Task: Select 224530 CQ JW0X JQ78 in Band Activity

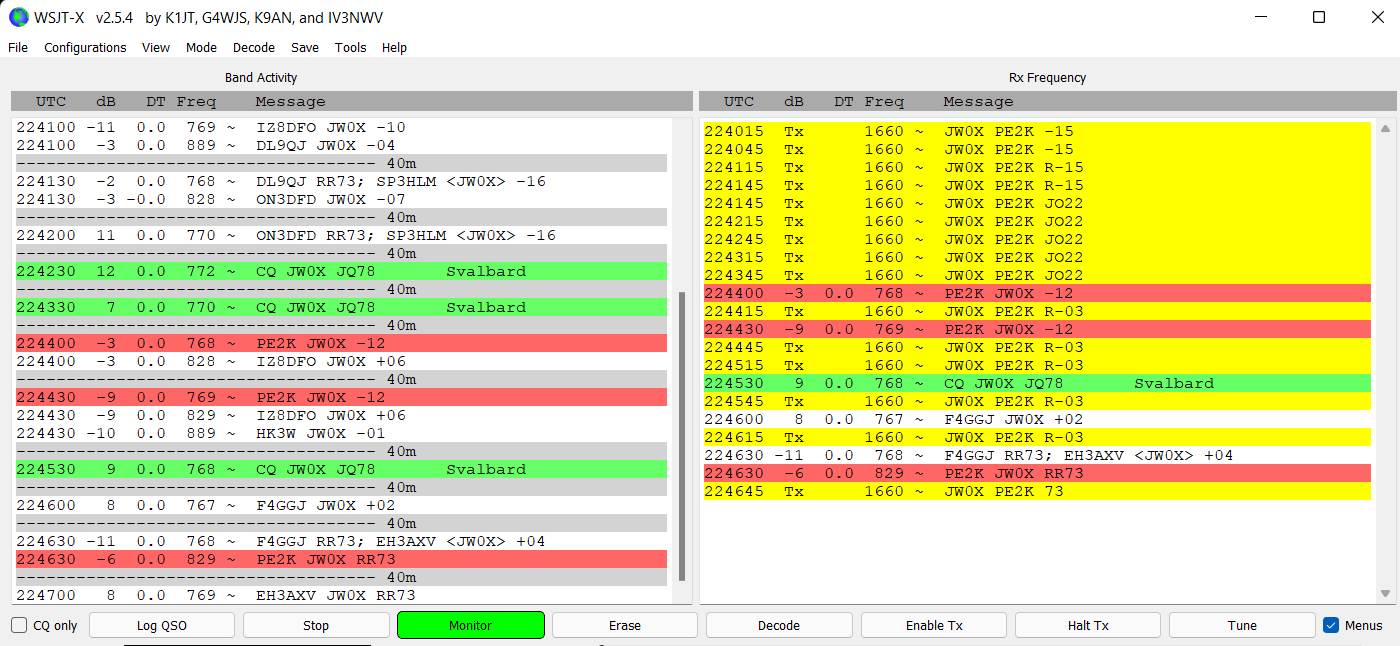Action: [341, 469]
